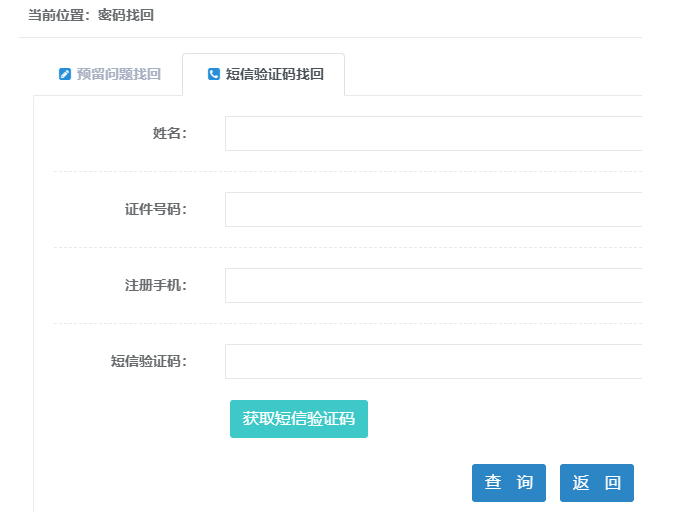The width and height of the screenshot is (682, 523).
Task: Submit the form with 查询 button
Action: pos(508,483)
